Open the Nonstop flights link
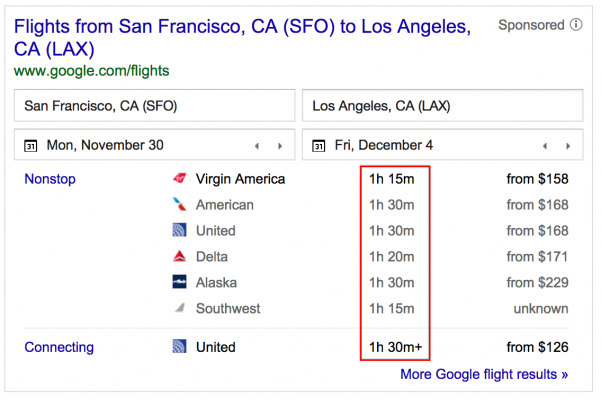This screenshot has height=399, width=601. click(50, 179)
